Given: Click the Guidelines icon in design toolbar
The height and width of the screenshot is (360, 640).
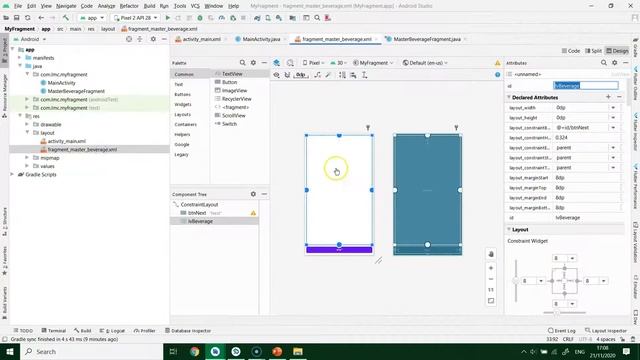Looking at the screenshot, I should pos(364,75).
